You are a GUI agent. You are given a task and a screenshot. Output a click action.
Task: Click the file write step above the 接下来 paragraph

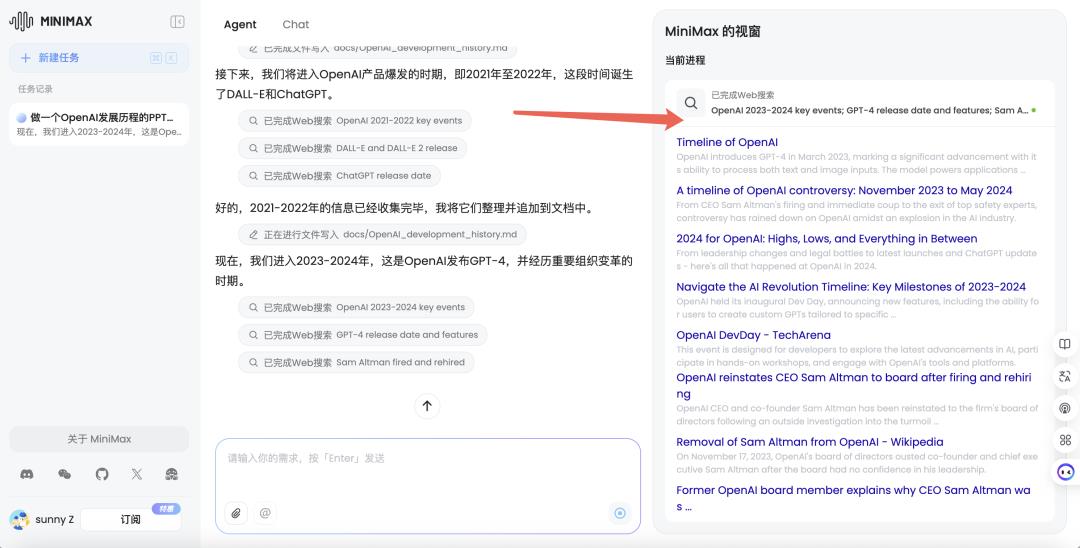[377, 50]
